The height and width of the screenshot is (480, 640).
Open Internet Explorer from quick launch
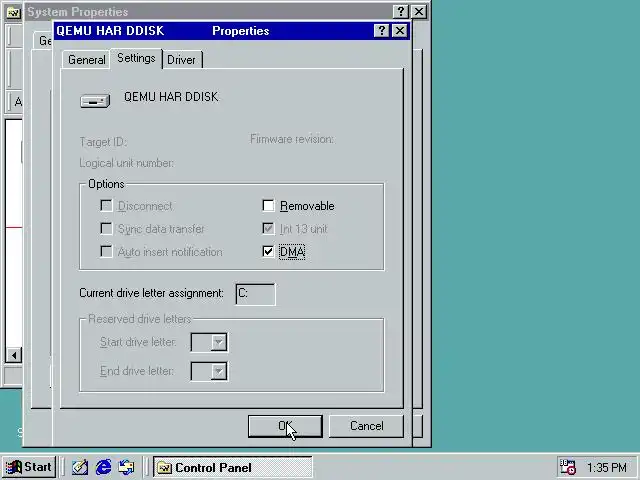[103, 467]
